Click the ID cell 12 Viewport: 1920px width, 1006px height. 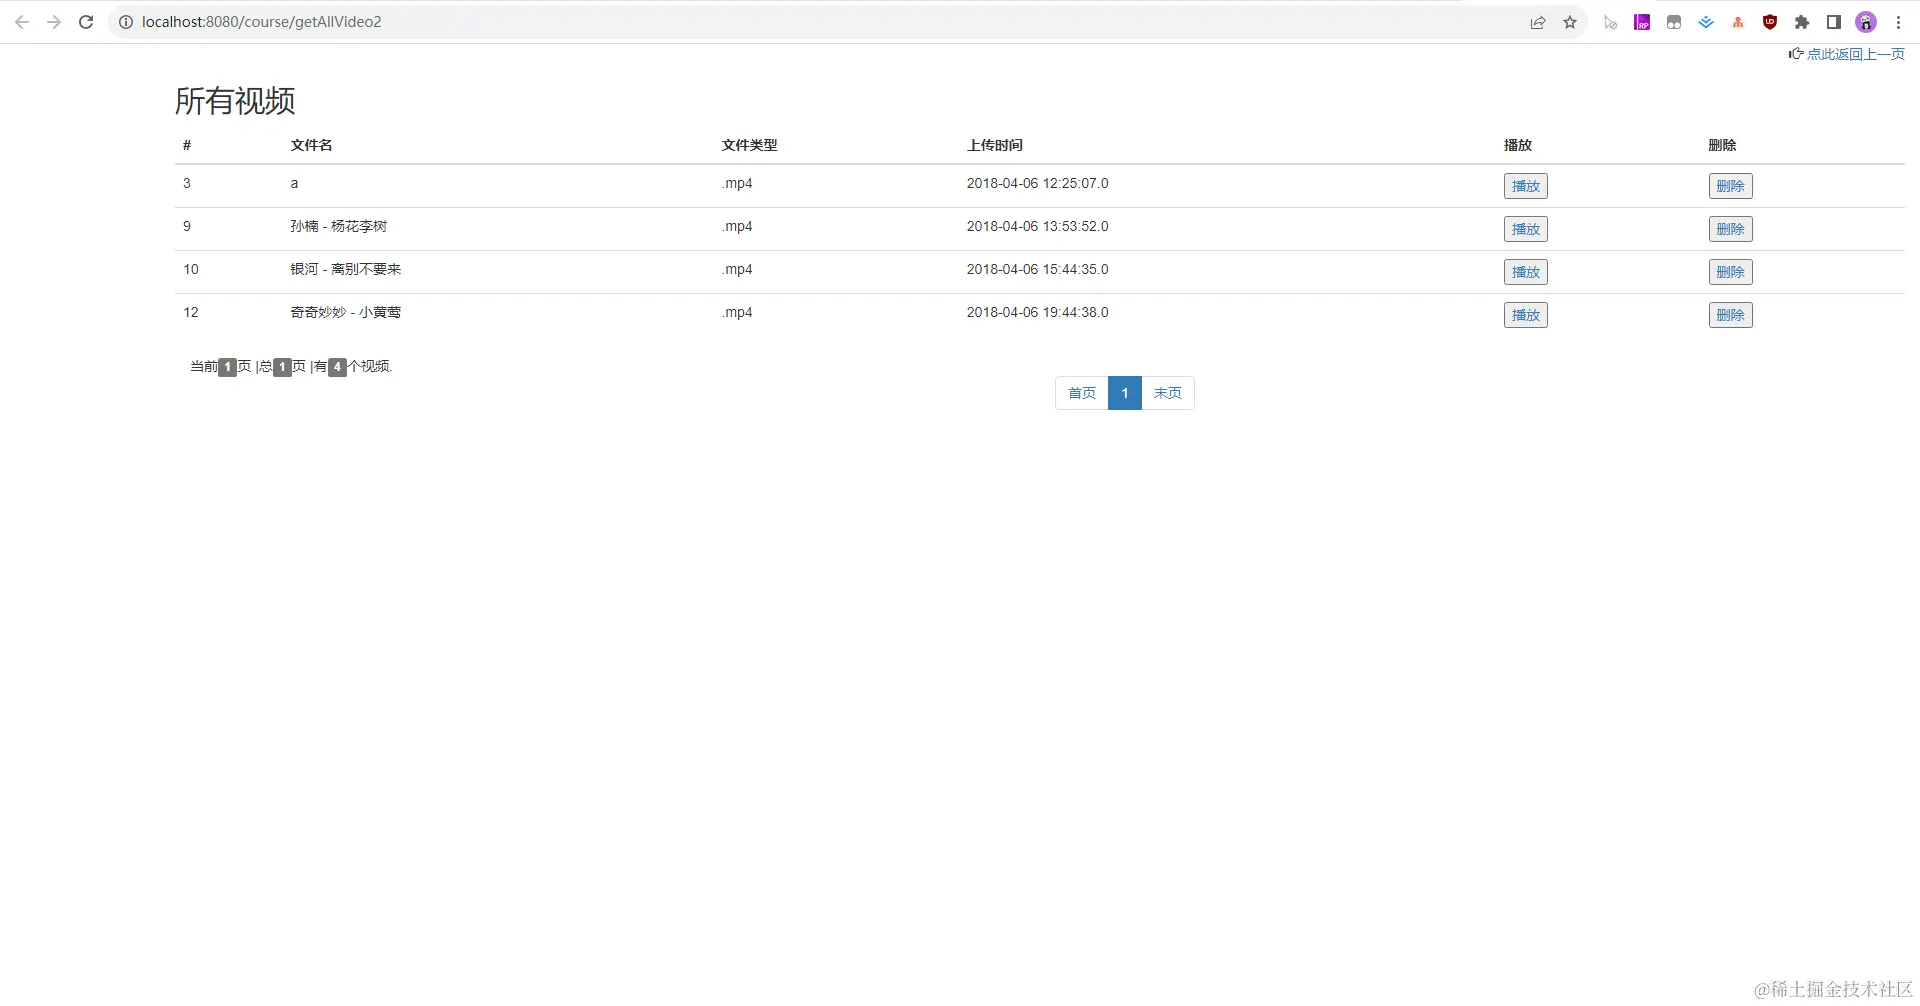(191, 312)
